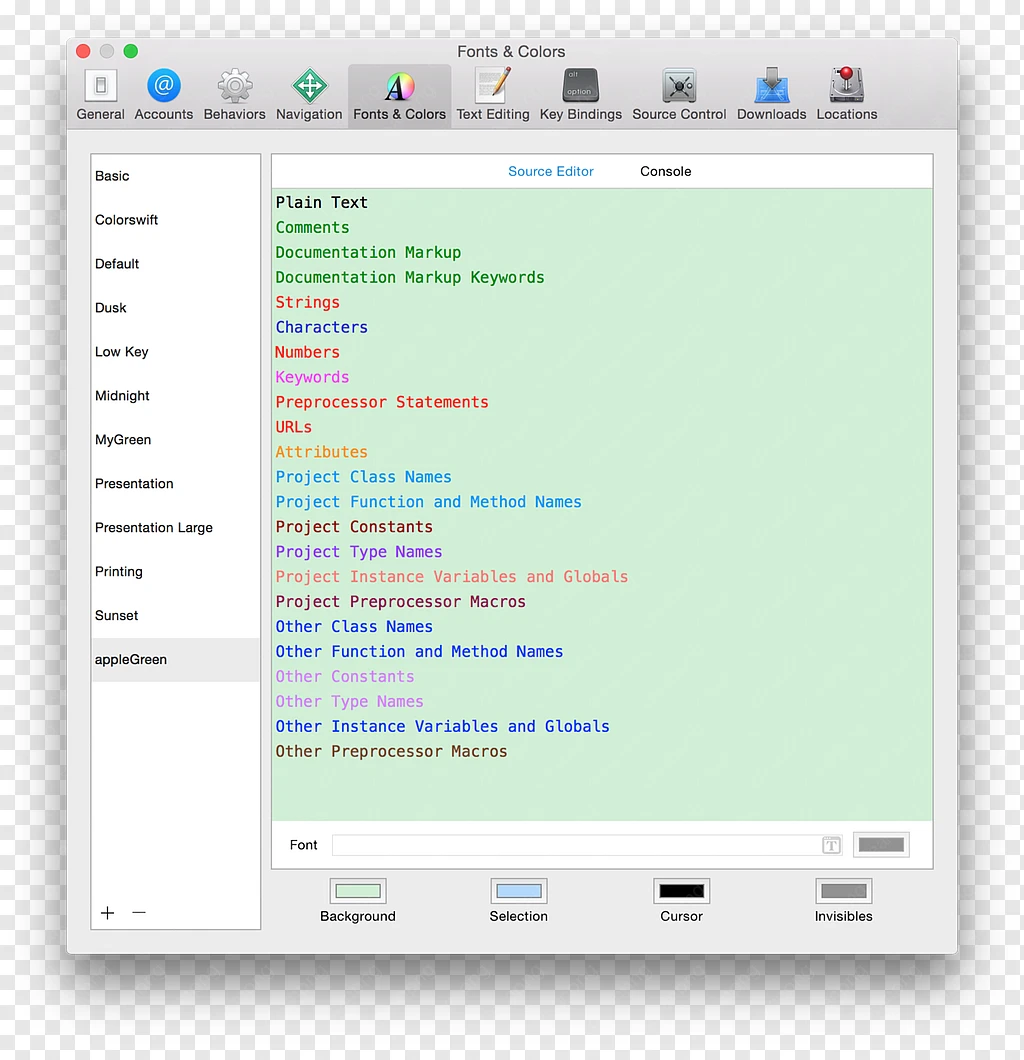
Task: Open the Accounts preferences pane
Action: [164, 95]
